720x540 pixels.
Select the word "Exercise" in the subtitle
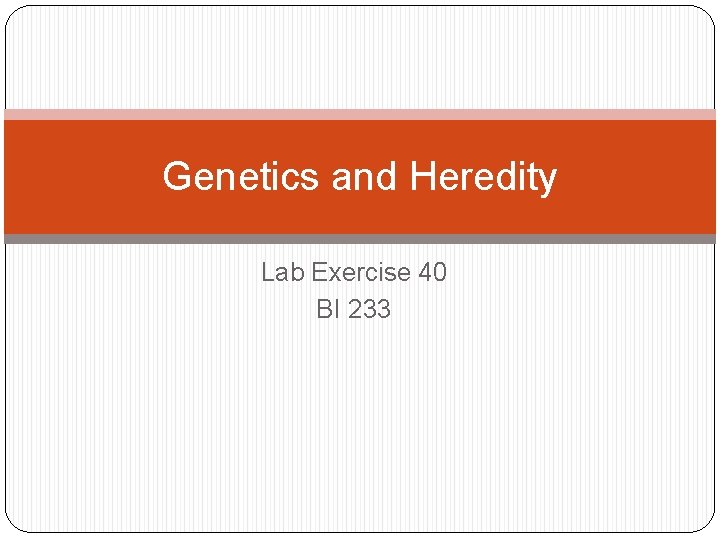361,272
